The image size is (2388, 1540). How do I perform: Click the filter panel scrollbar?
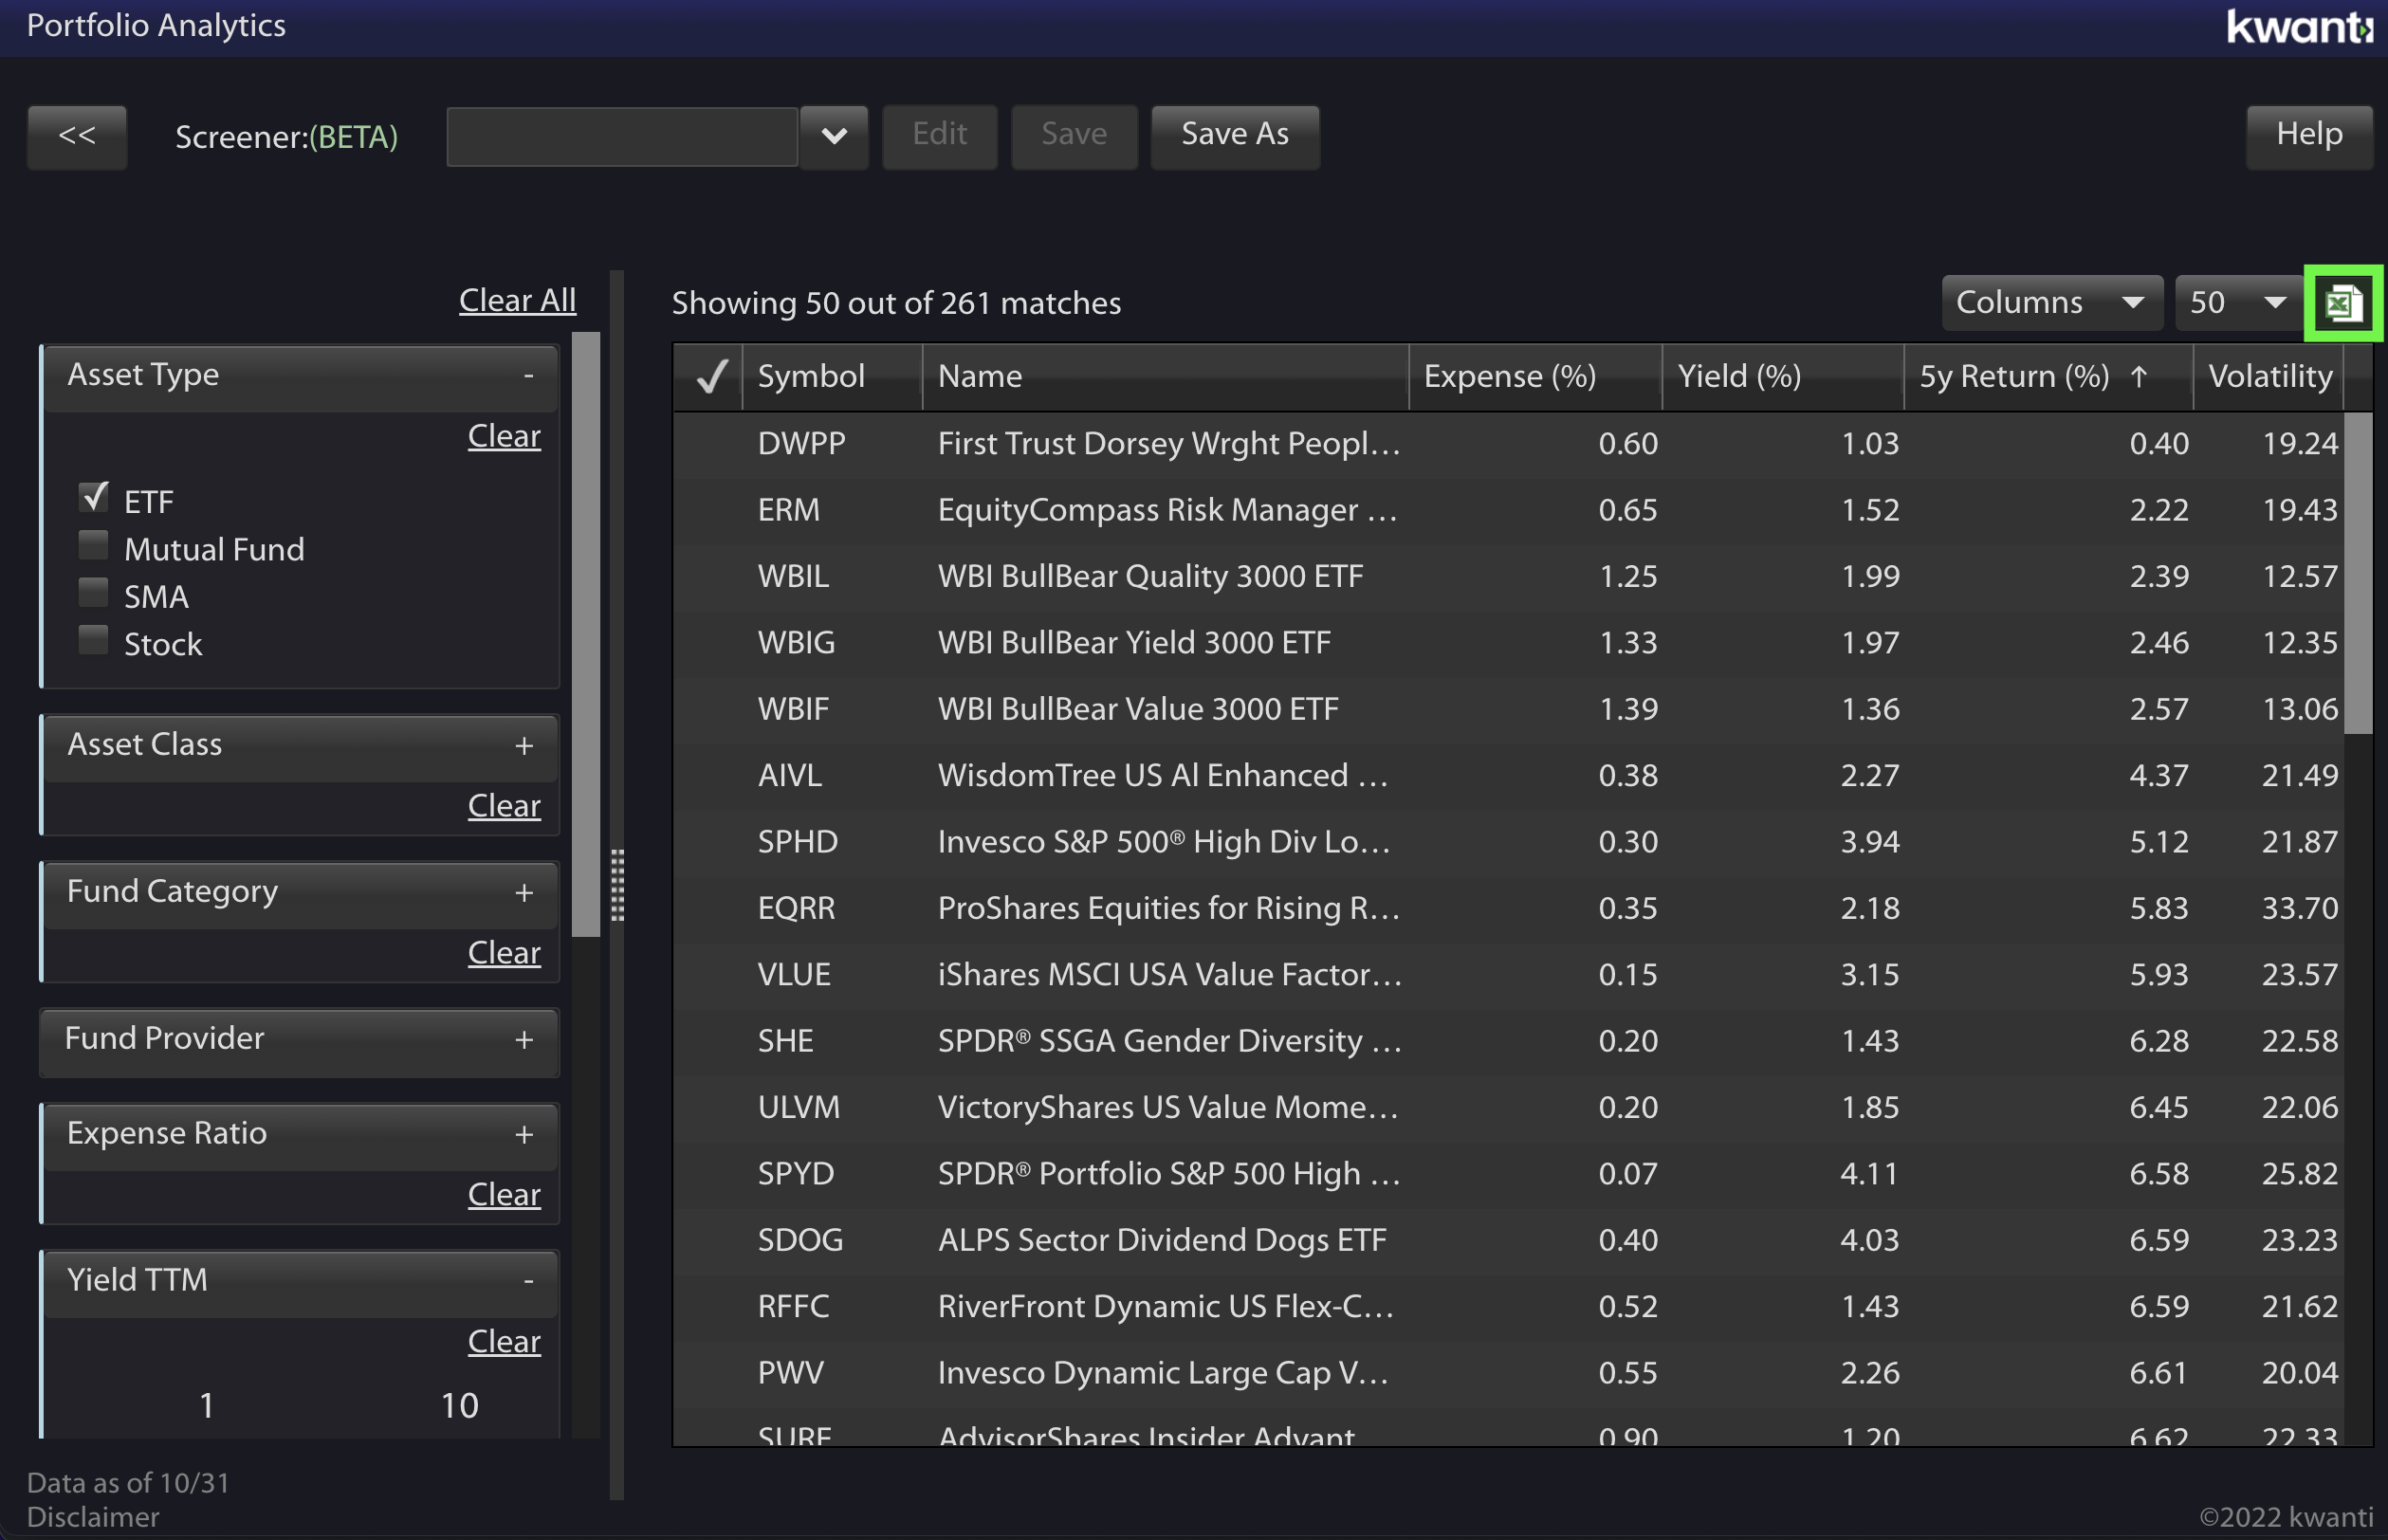[586, 635]
